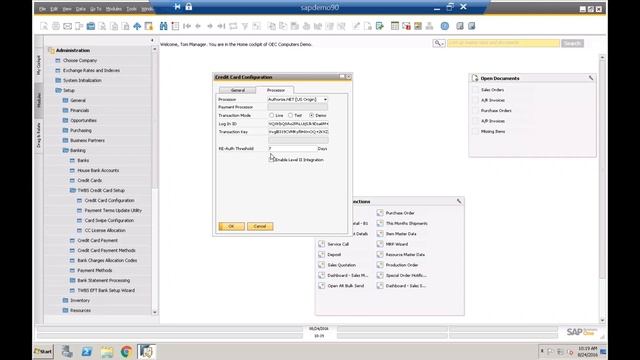Select Test transaction mode radio button
Screen dimensions: 640x360
(291, 116)
